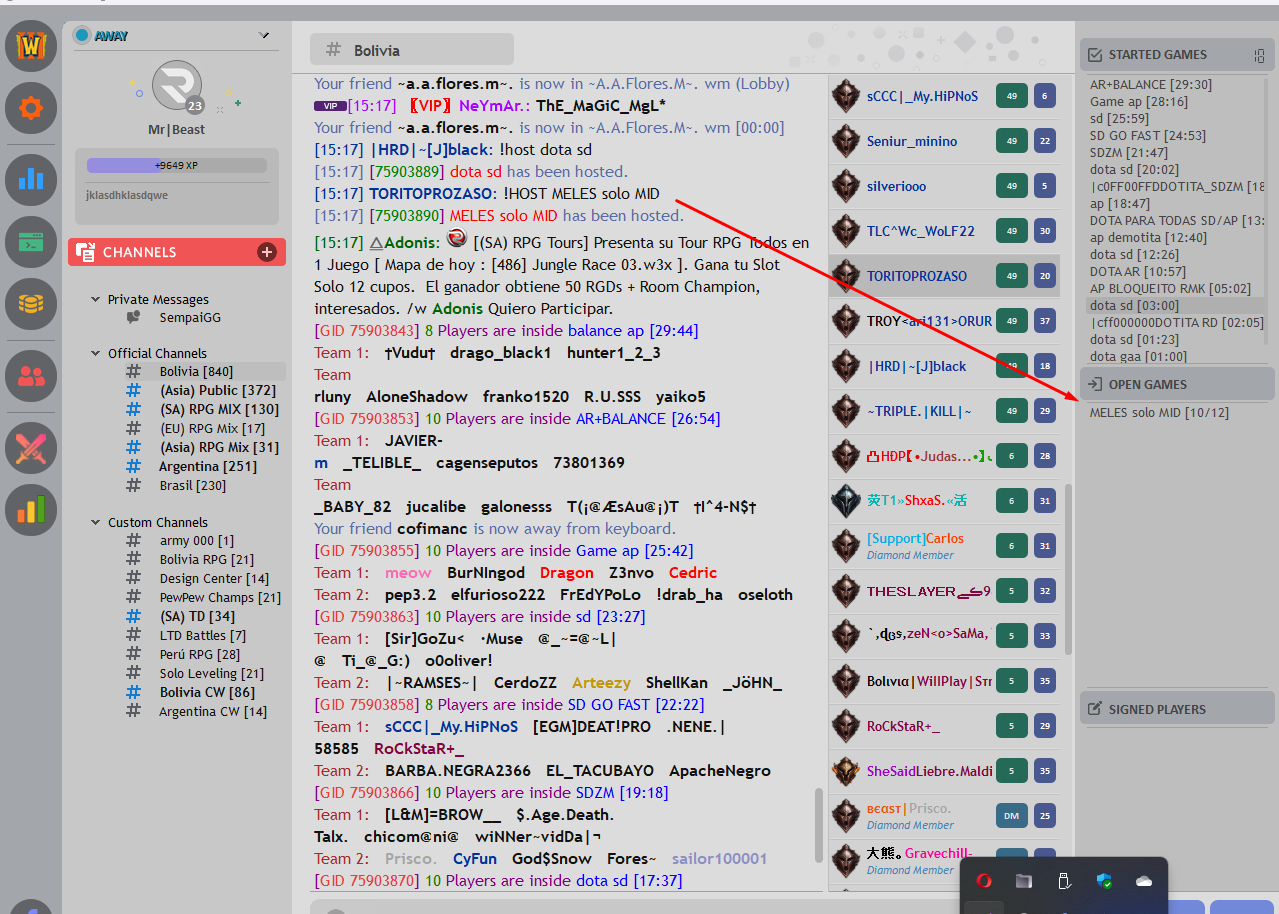Click the Signed Players panel header
The image size is (1279, 914).
coord(1177,709)
